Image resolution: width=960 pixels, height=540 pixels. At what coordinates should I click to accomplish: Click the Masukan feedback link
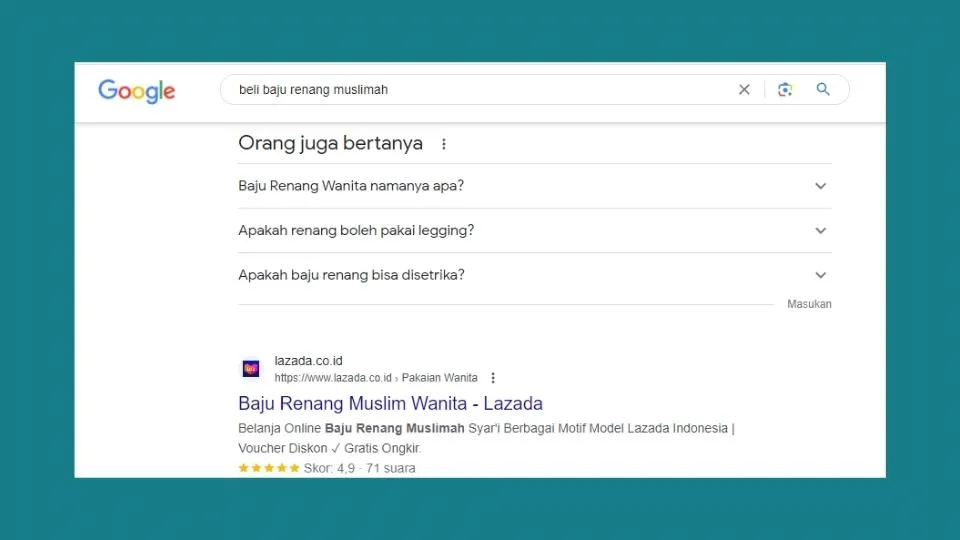[x=809, y=304]
